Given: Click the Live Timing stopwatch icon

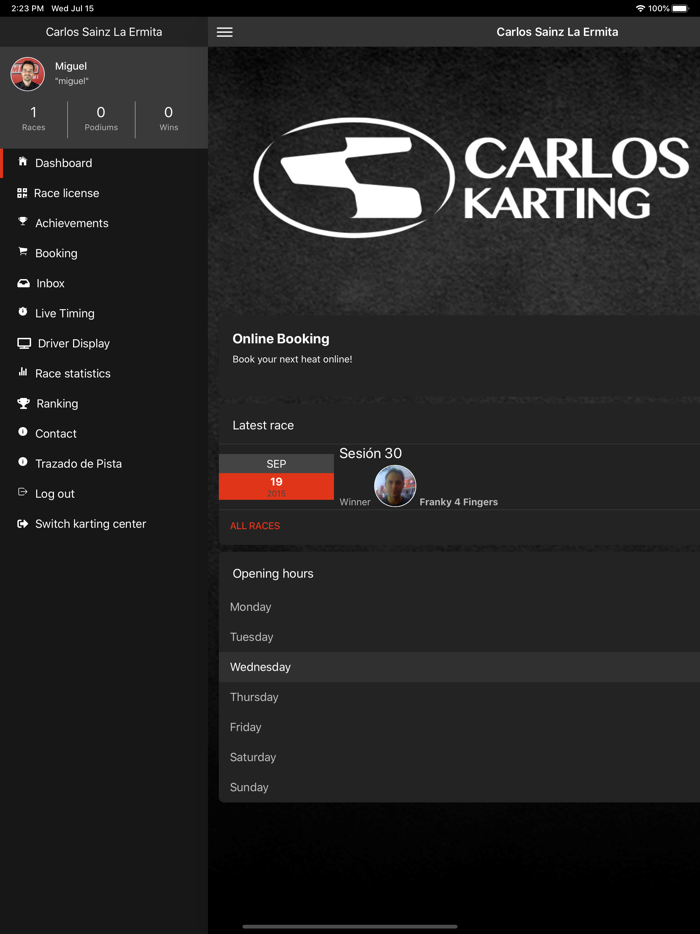Looking at the screenshot, I should 23,312.
